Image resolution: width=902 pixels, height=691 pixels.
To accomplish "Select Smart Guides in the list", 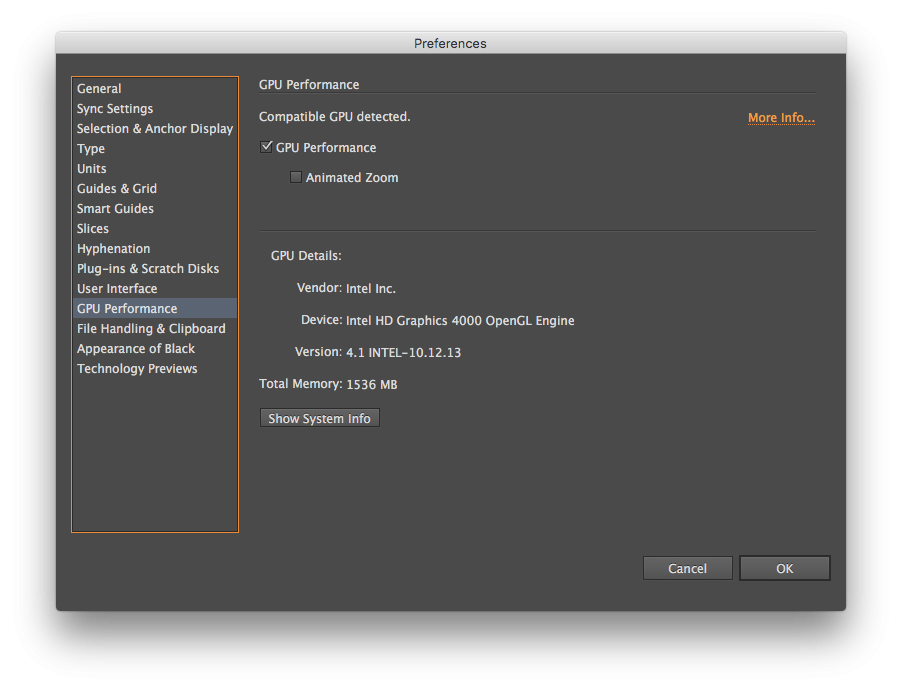I will pos(155,208).
